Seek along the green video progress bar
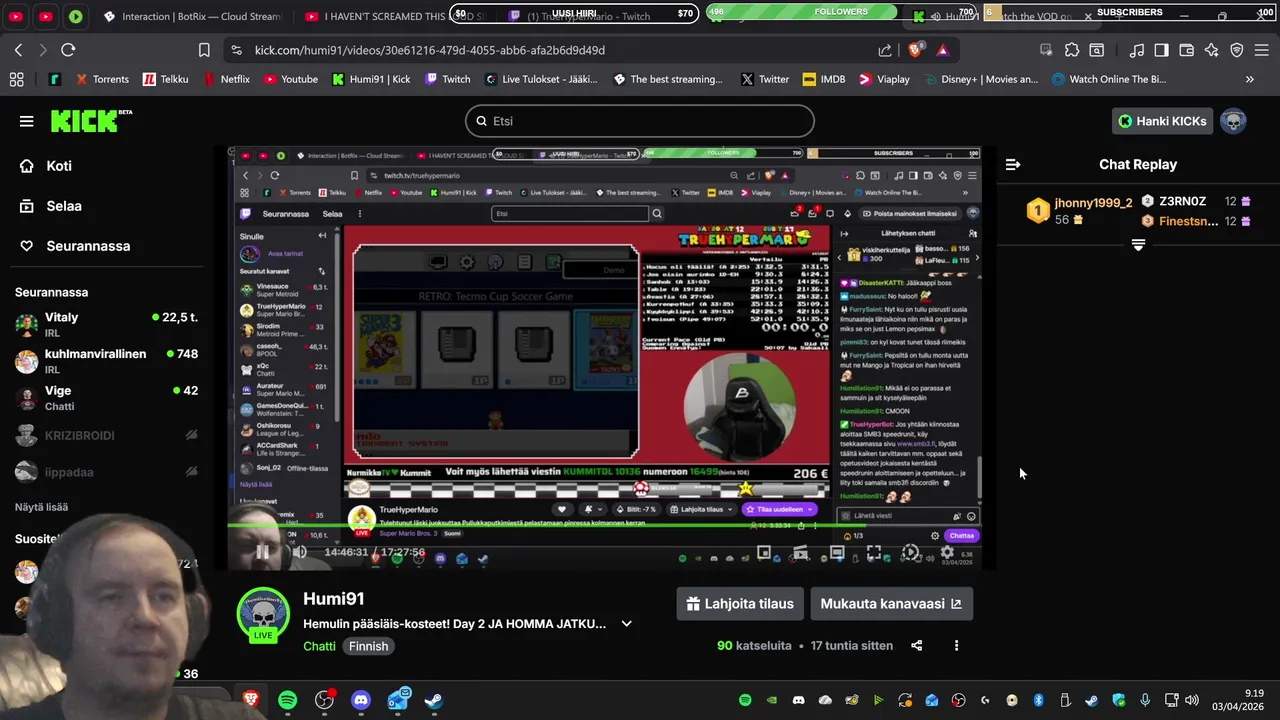The image size is (1280, 720). click(605, 526)
